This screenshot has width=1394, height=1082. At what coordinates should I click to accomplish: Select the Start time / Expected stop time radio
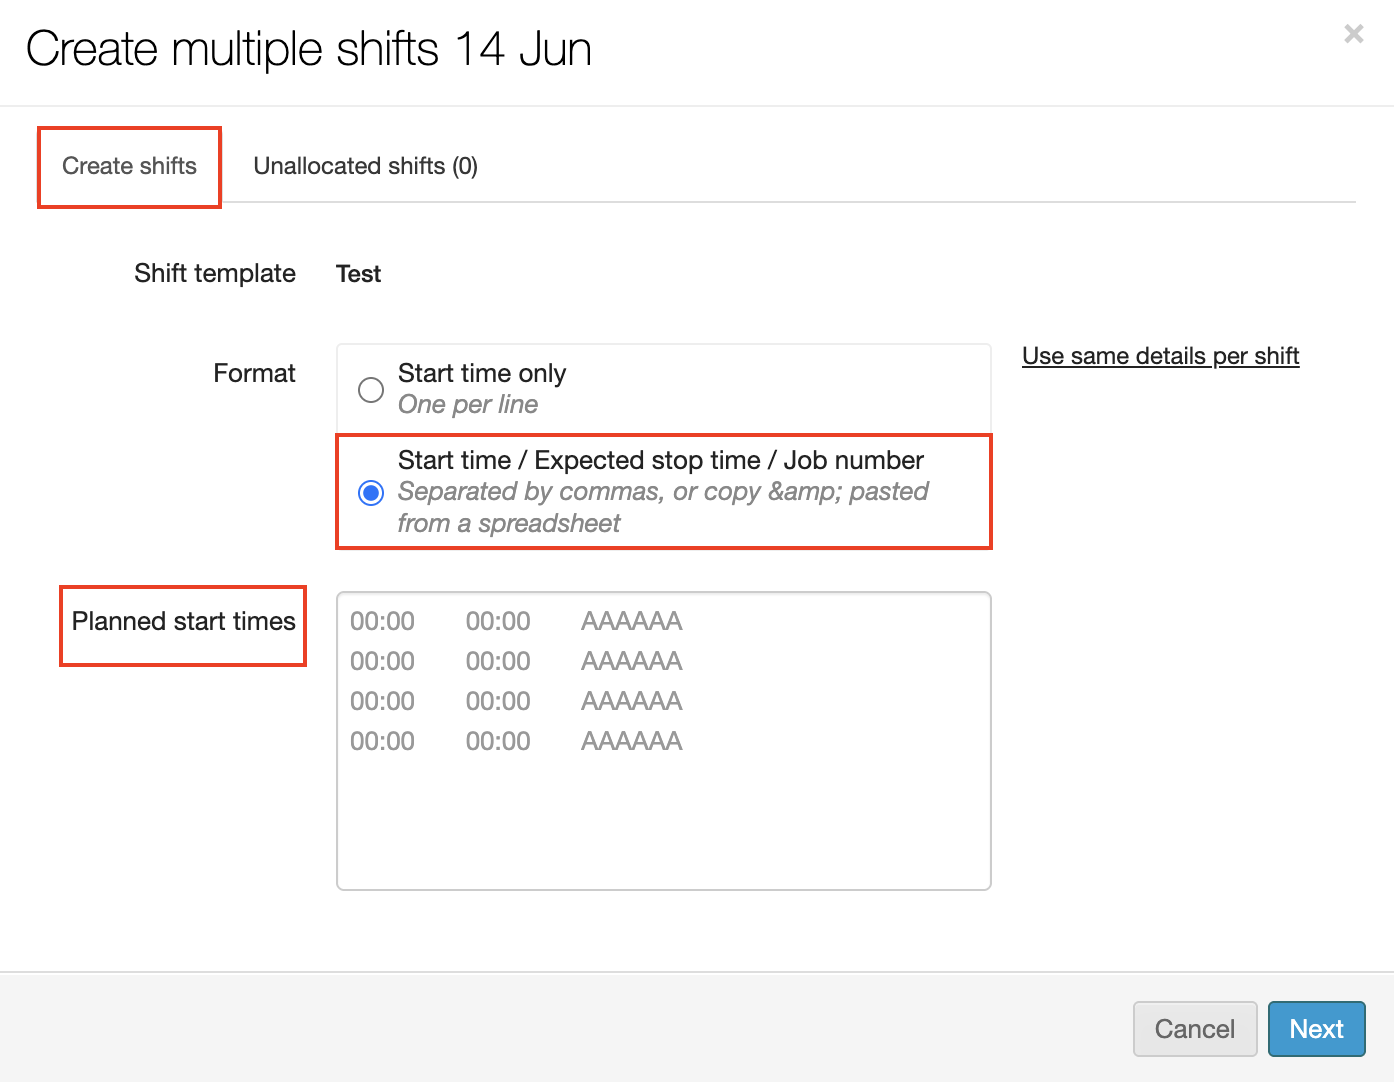pos(371,492)
